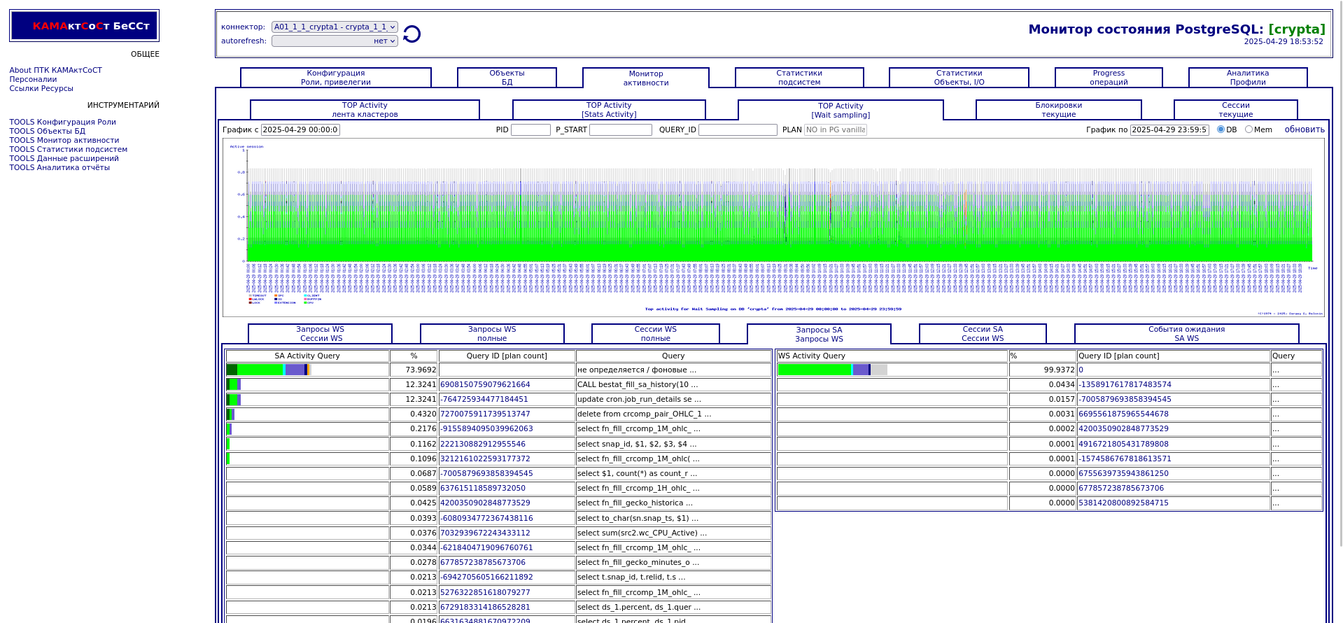Open the коннектор dropdown
Image resolution: width=1343 pixels, height=623 pixels.
tap(335, 27)
